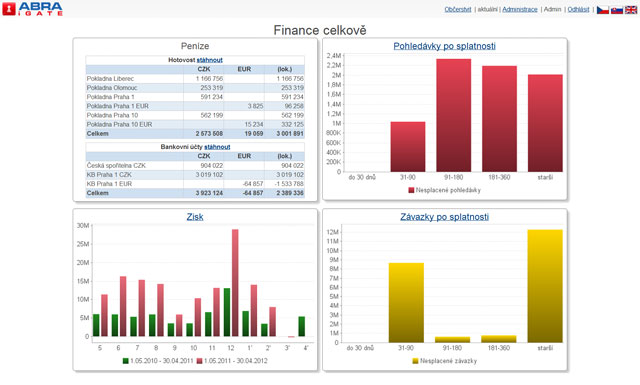The image size is (640, 385).
Task: Click the starší red receivables bar
Action: (545, 123)
